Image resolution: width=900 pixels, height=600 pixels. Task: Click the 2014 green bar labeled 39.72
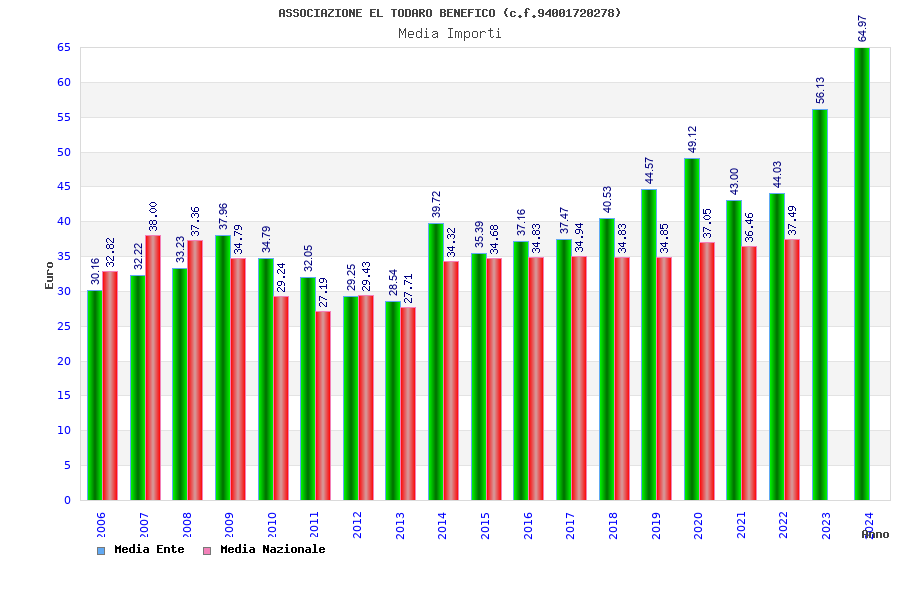point(436,362)
